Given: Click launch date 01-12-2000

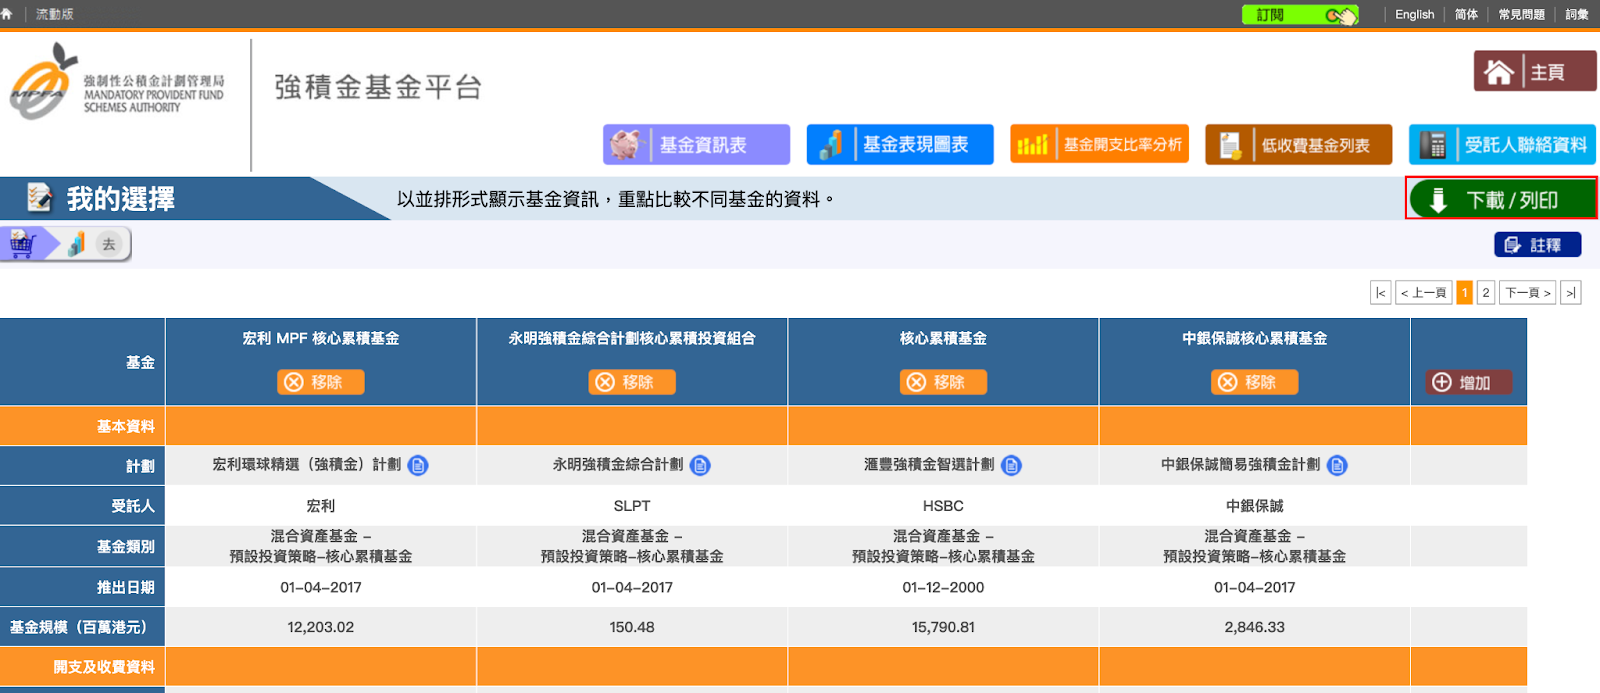Looking at the screenshot, I should pyautogui.click(x=943, y=587).
